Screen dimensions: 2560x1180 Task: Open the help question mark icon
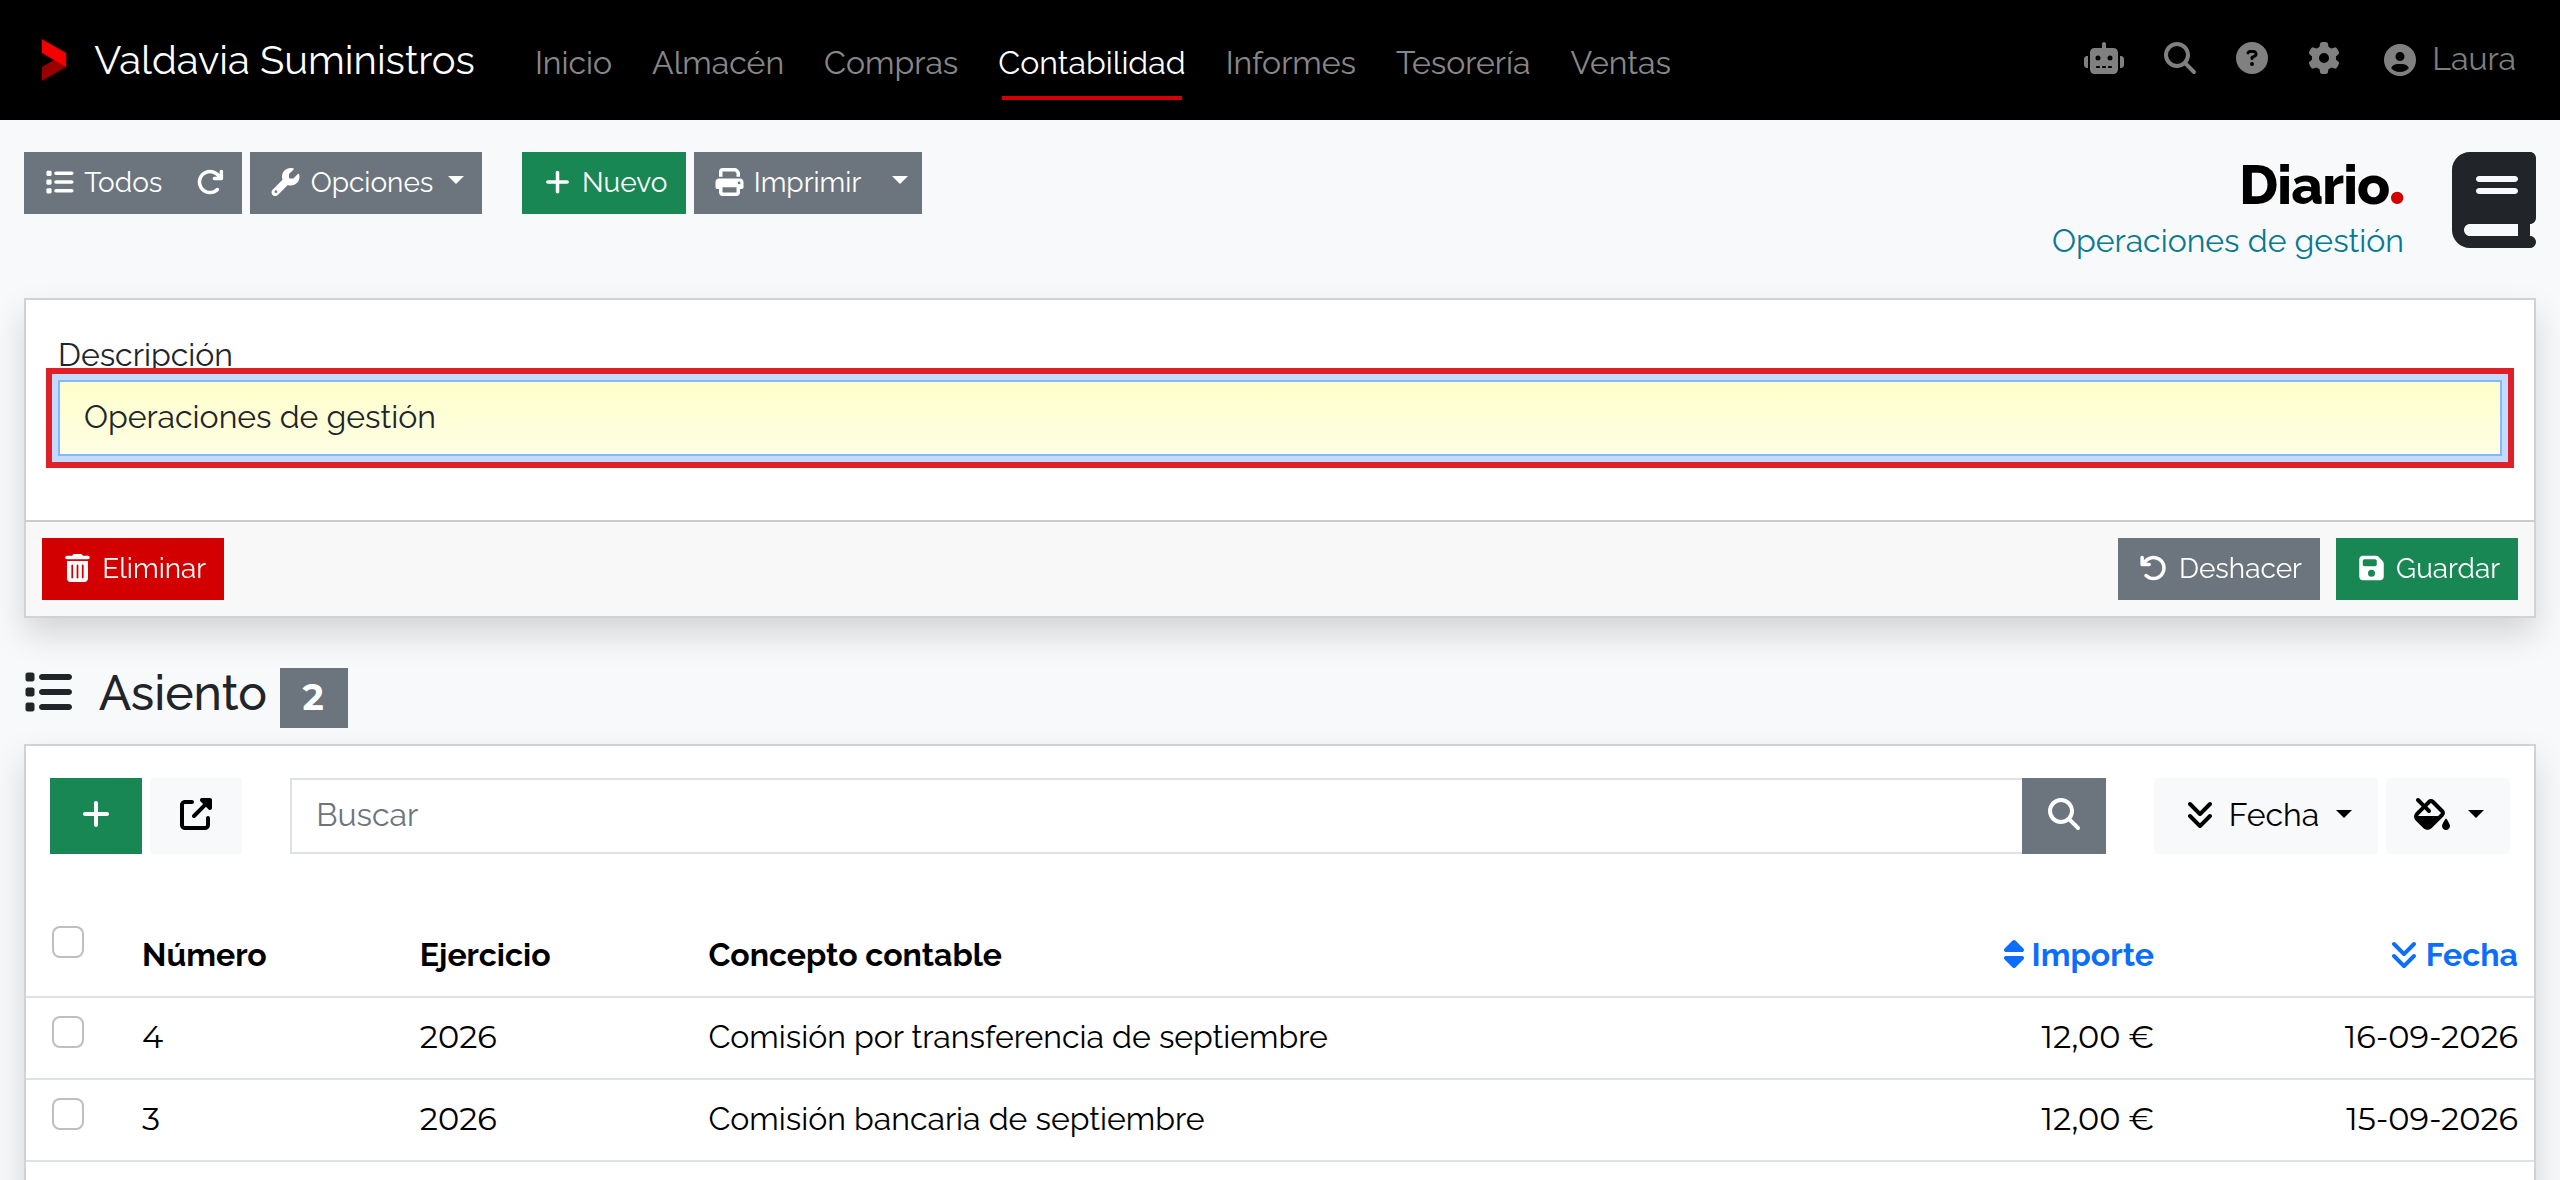2252,59
